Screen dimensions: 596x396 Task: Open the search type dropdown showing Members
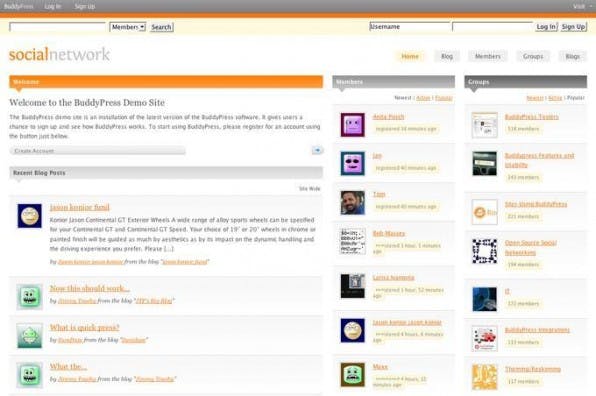coord(127,27)
